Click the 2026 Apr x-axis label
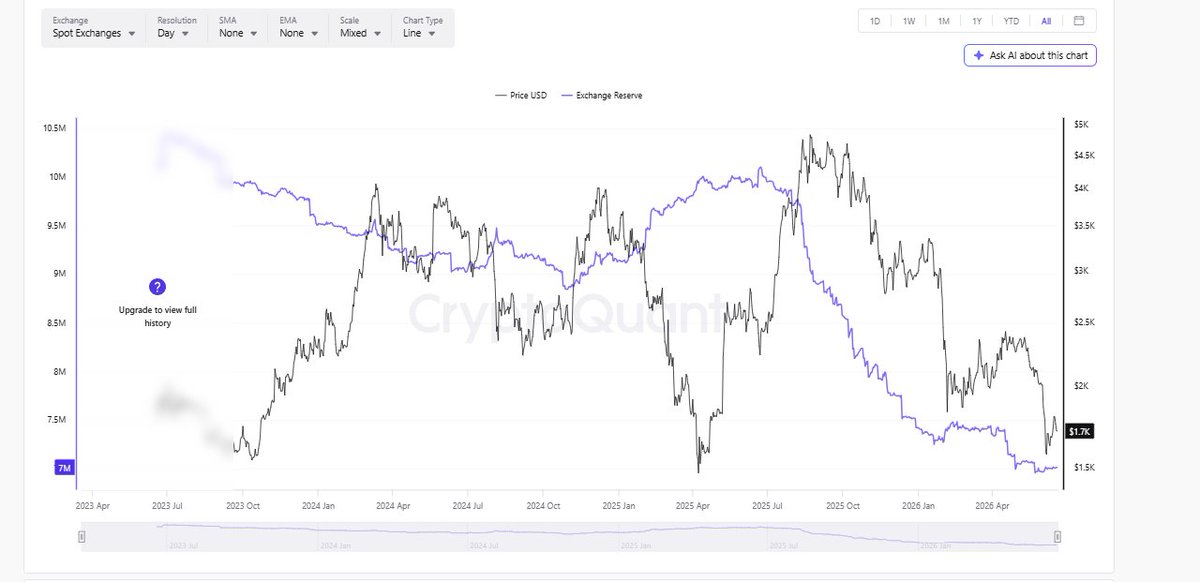 991,506
